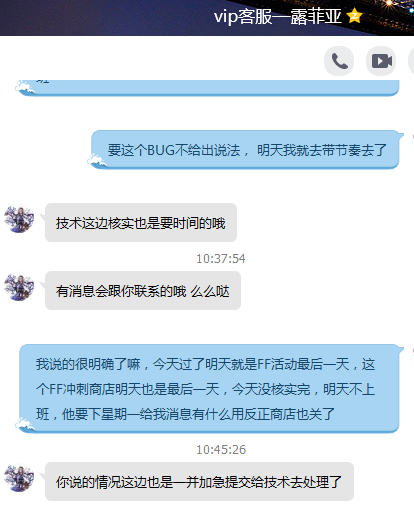Click cloud decoration on the long FF message

click(25, 424)
